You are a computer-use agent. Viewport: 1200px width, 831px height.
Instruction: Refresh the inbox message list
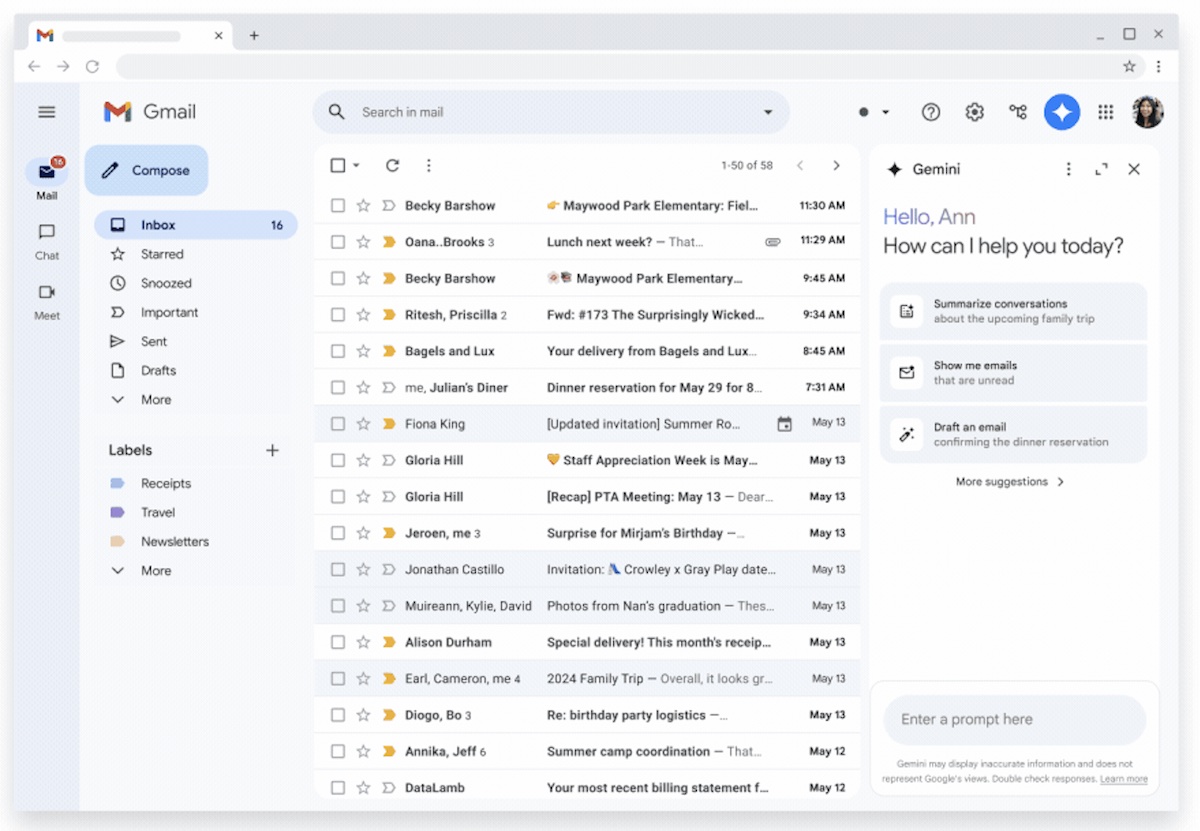[392, 165]
